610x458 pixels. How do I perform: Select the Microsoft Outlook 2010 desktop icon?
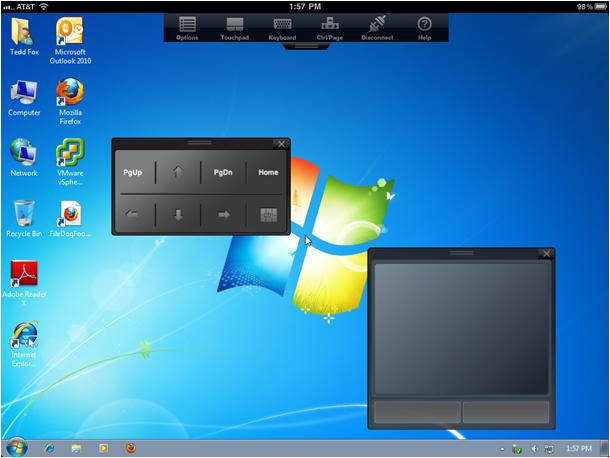click(70, 40)
